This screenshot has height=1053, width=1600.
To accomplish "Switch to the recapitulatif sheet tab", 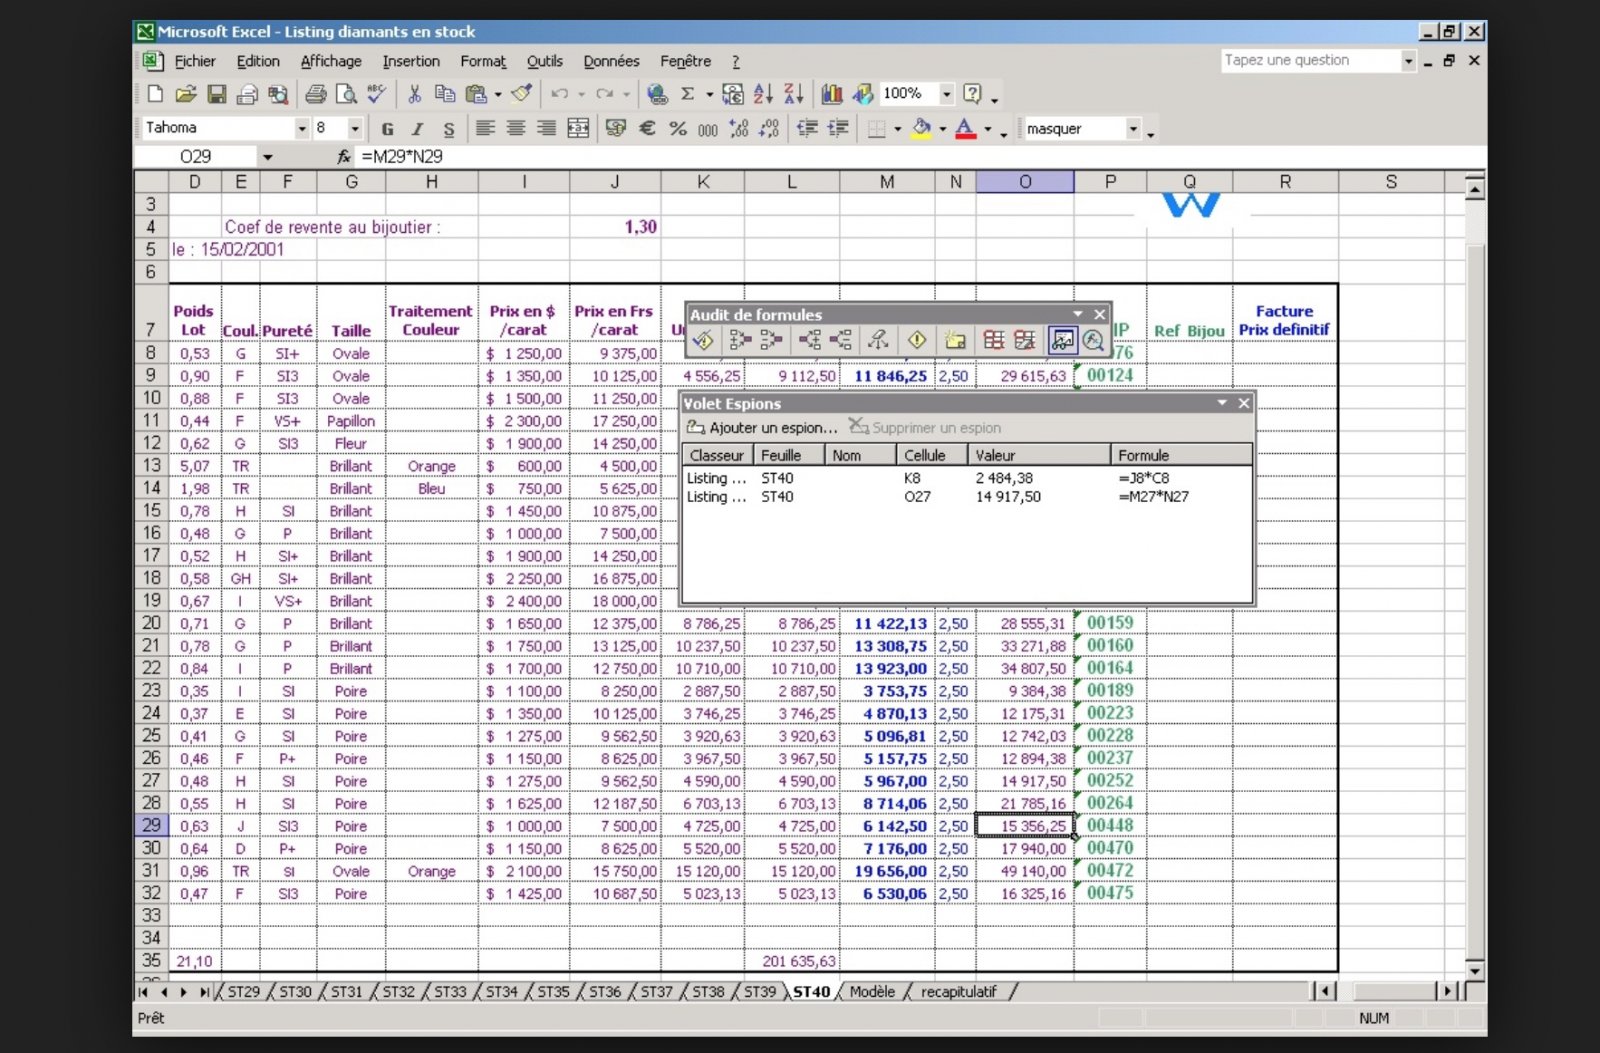I will click(958, 992).
